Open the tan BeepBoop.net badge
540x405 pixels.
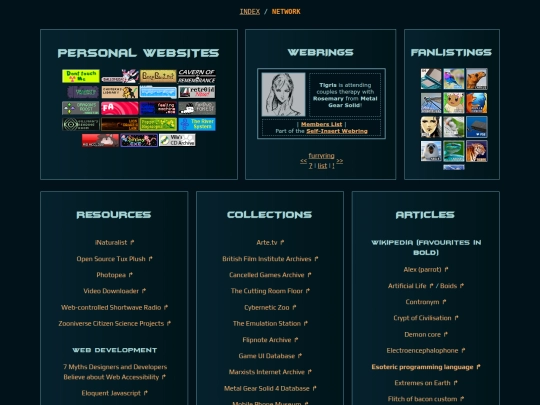coord(158,76)
